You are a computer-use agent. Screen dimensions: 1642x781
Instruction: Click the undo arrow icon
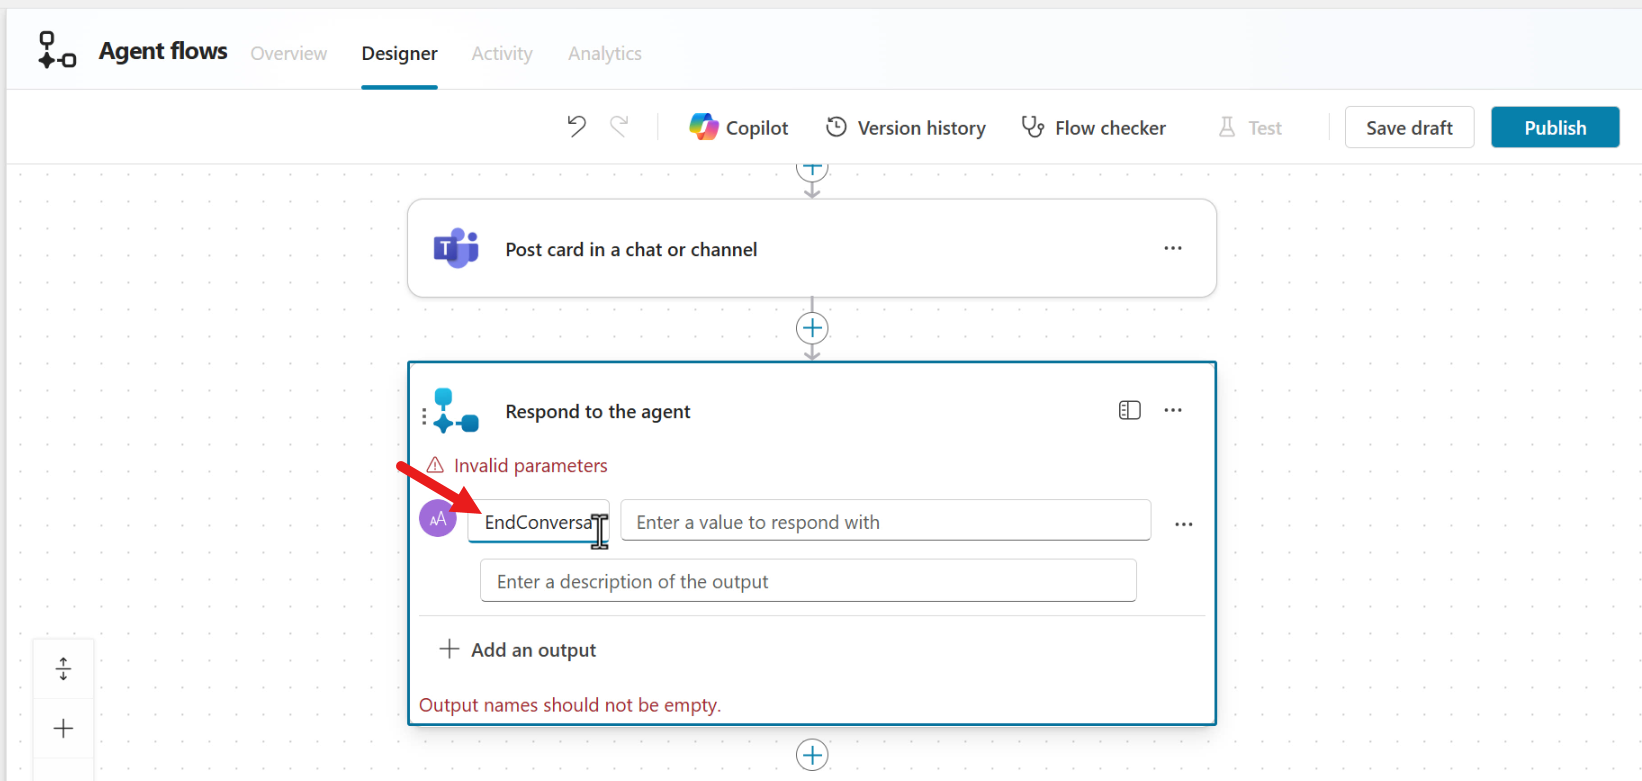click(576, 127)
